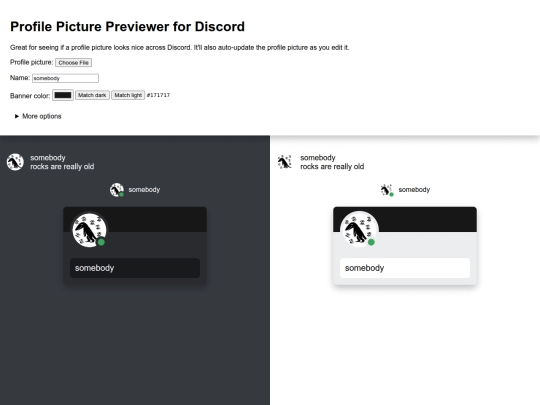
Task: Click the Match light button
Action: click(128, 95)
